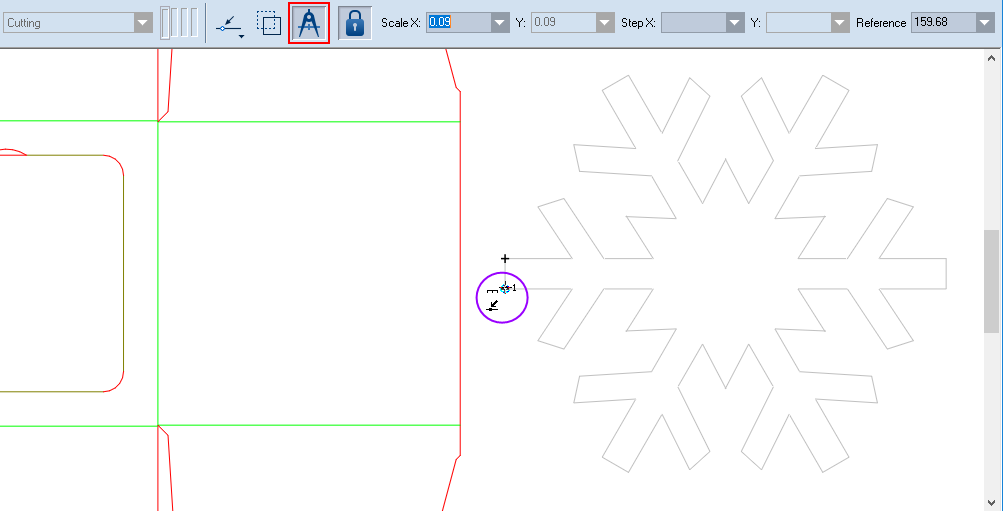This screenshot has height=511, width=1003.
Task: Open the Cutting line type dropdown
Action: click(143, 23)
